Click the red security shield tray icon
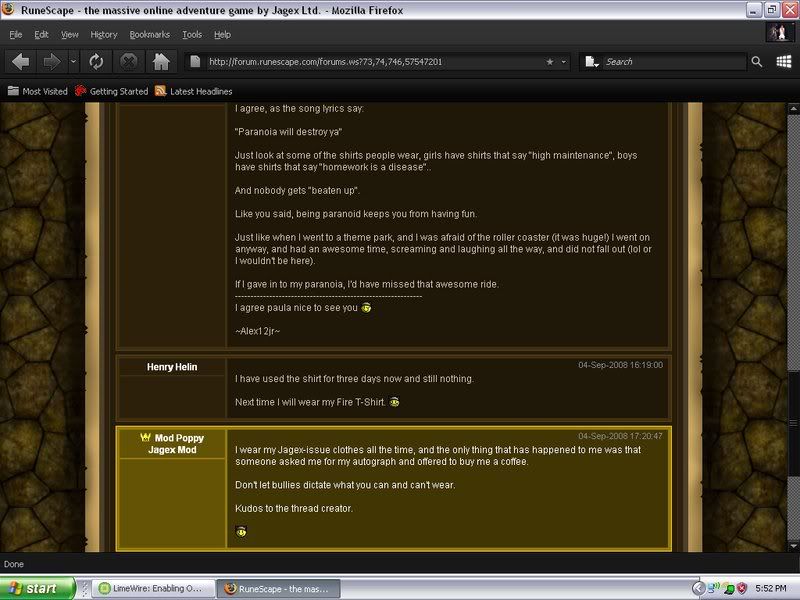This screenshot has width=800, height=600. pos(742,588)
